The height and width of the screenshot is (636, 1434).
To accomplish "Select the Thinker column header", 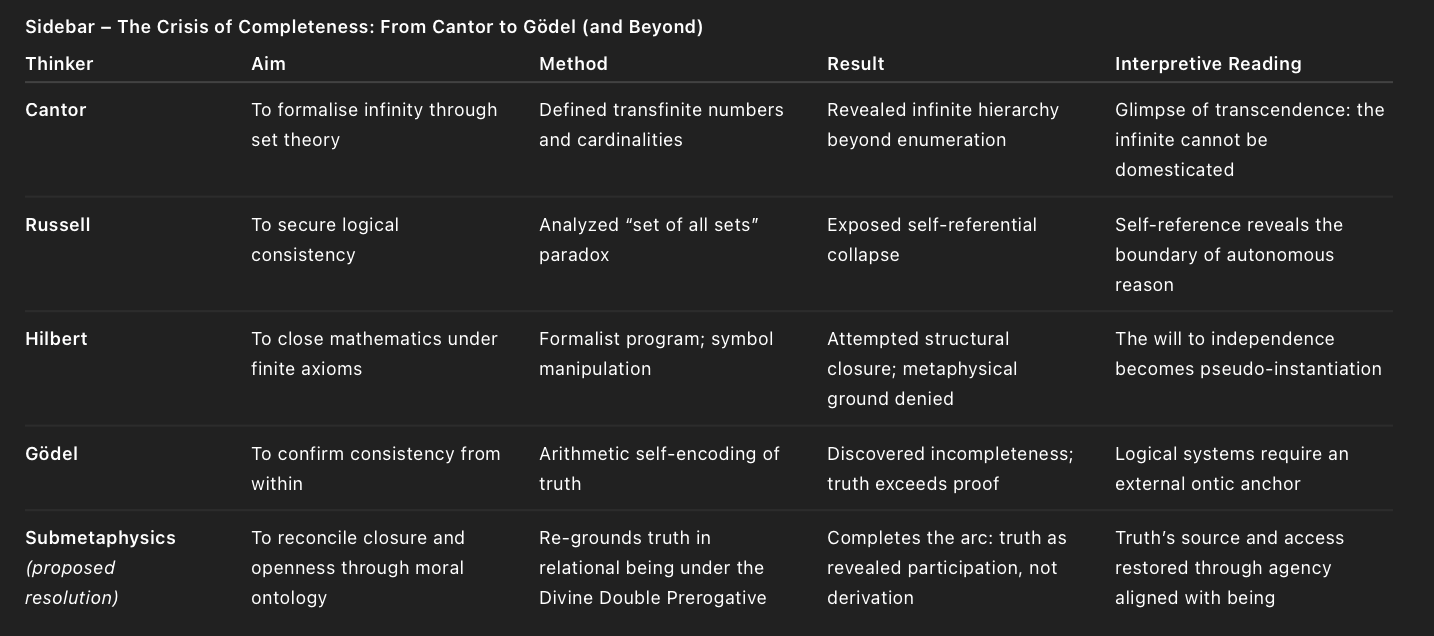I will pos(59,64).
